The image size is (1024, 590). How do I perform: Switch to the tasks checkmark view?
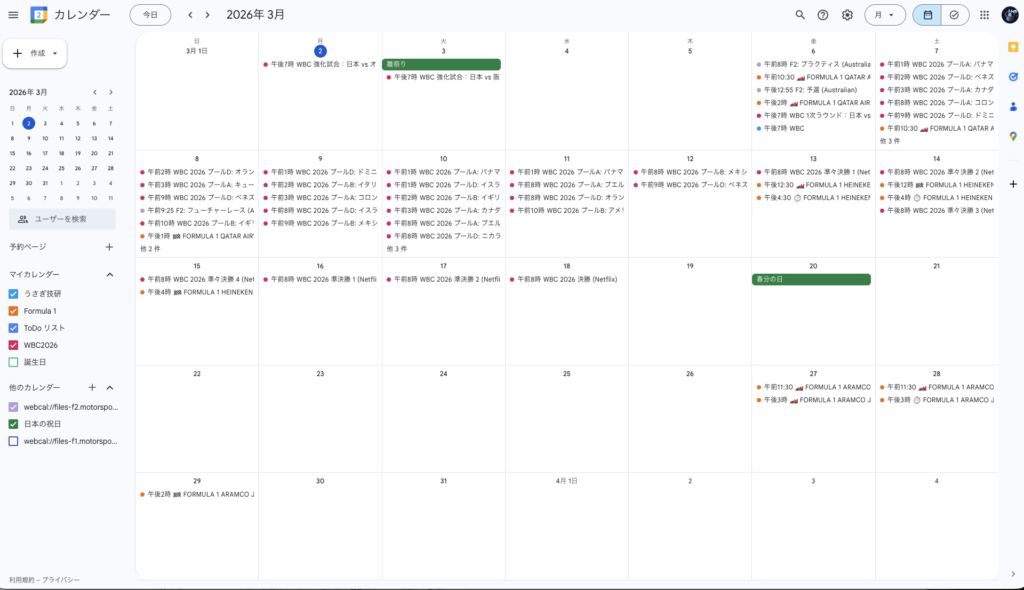pyautogui.click(x=954, y=15)
